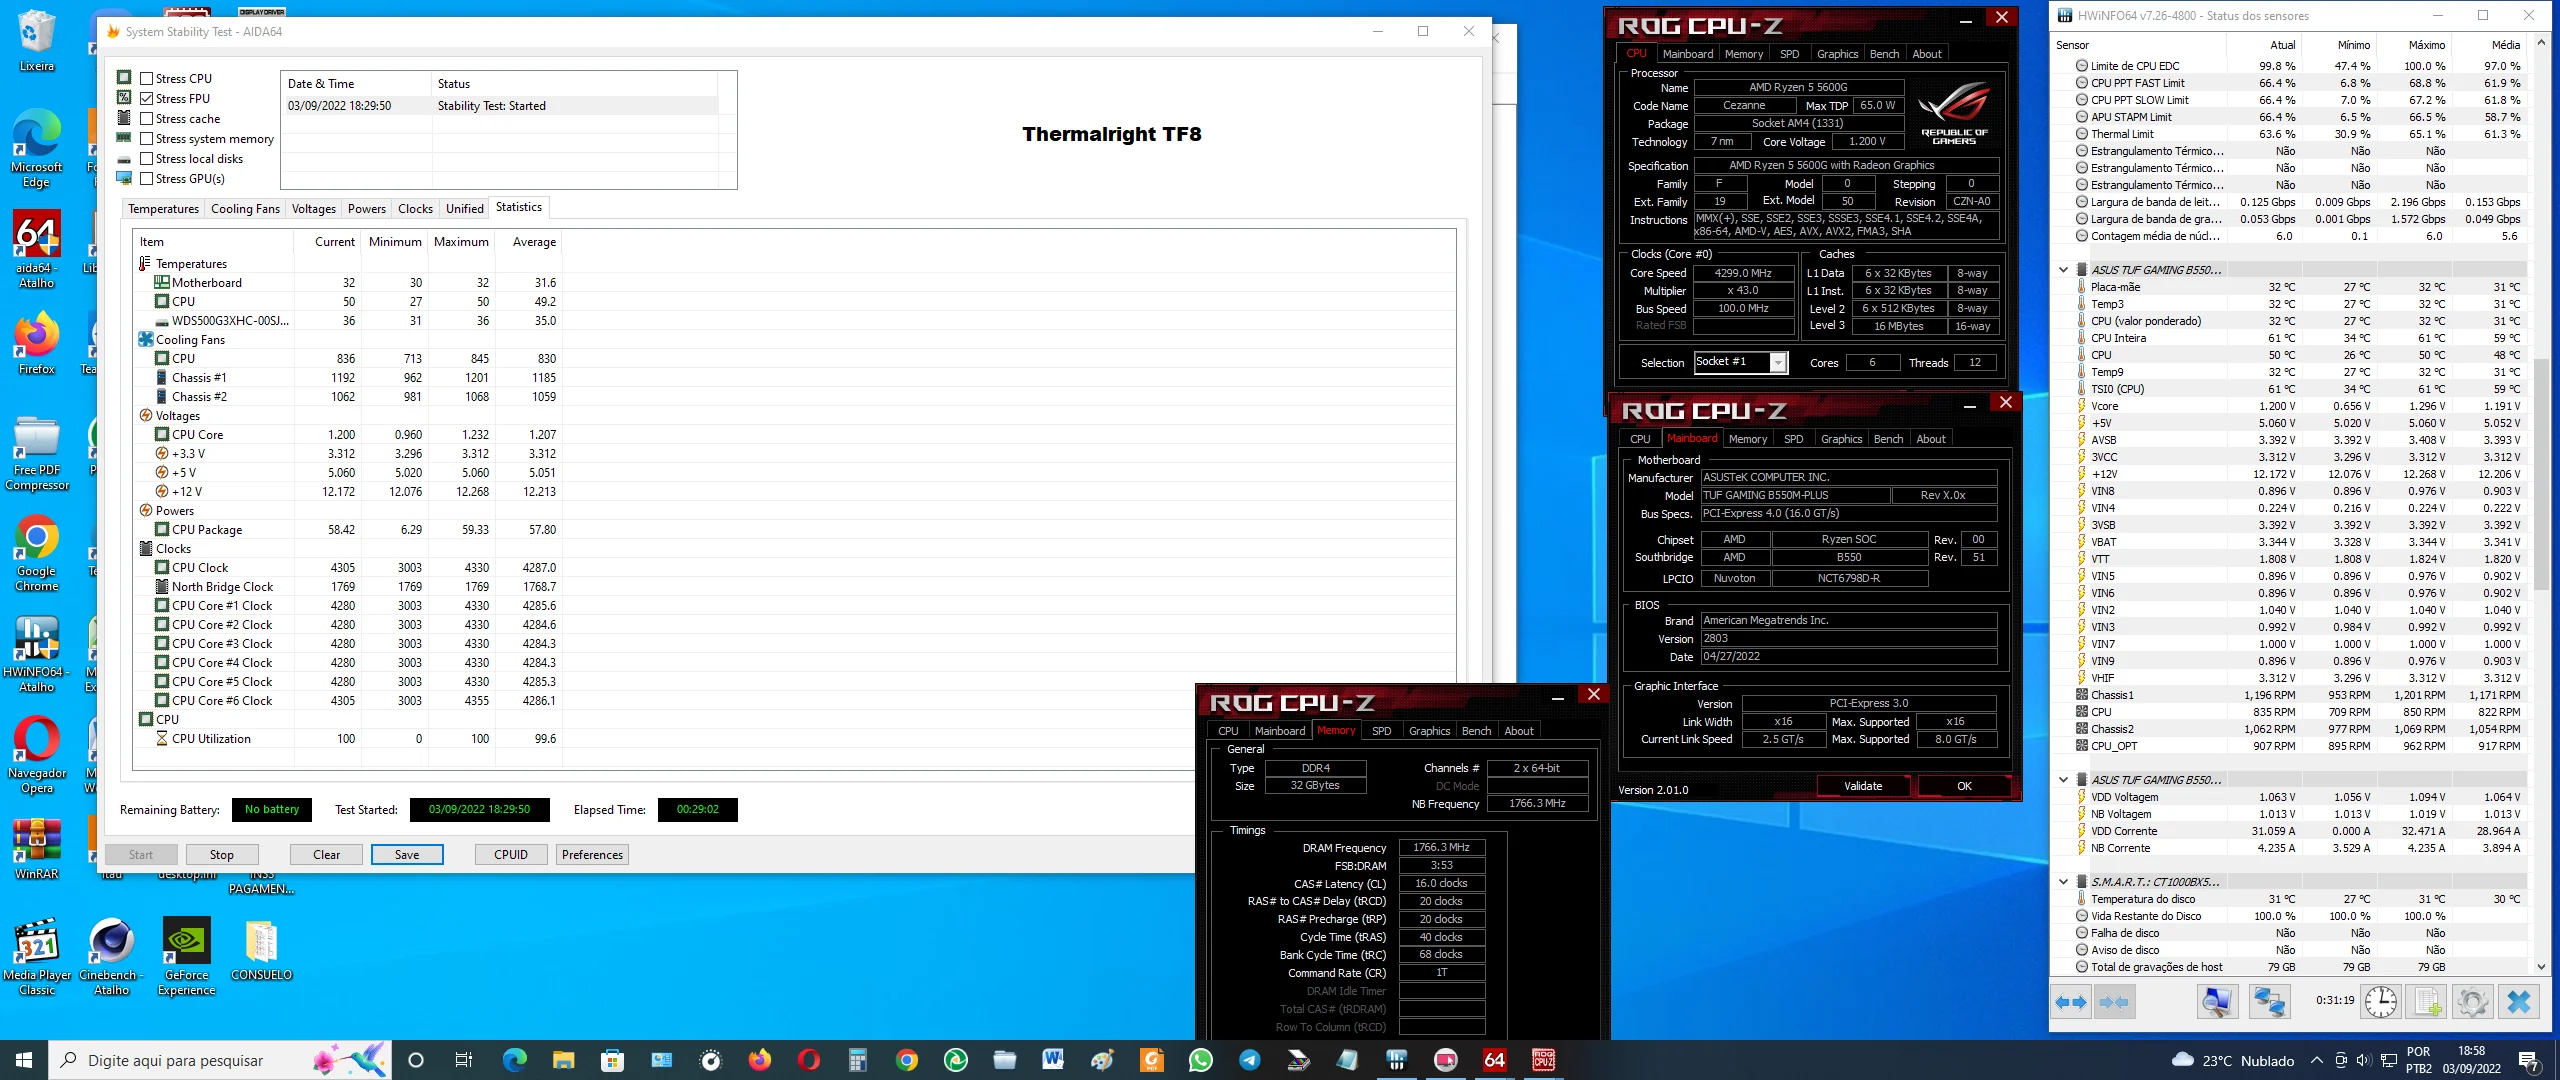
Task: Click the HWiNFO expand columns arrows icon
Action: coord(2071,1001)
